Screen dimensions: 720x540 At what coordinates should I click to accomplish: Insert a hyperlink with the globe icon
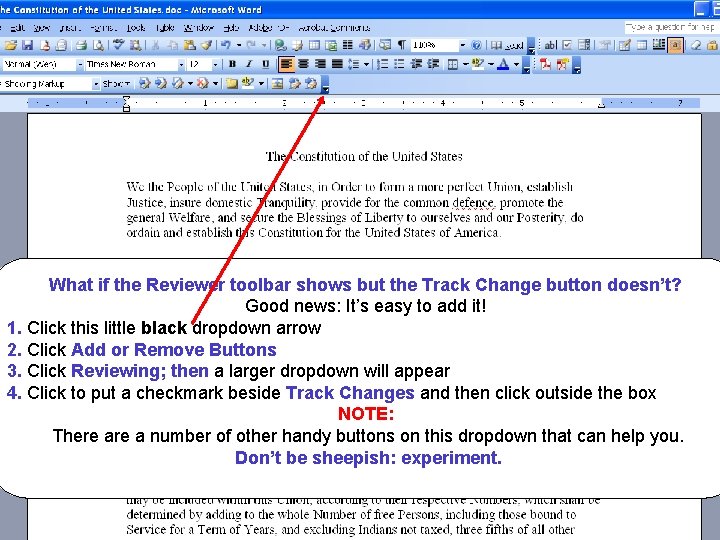pos(281,45)
